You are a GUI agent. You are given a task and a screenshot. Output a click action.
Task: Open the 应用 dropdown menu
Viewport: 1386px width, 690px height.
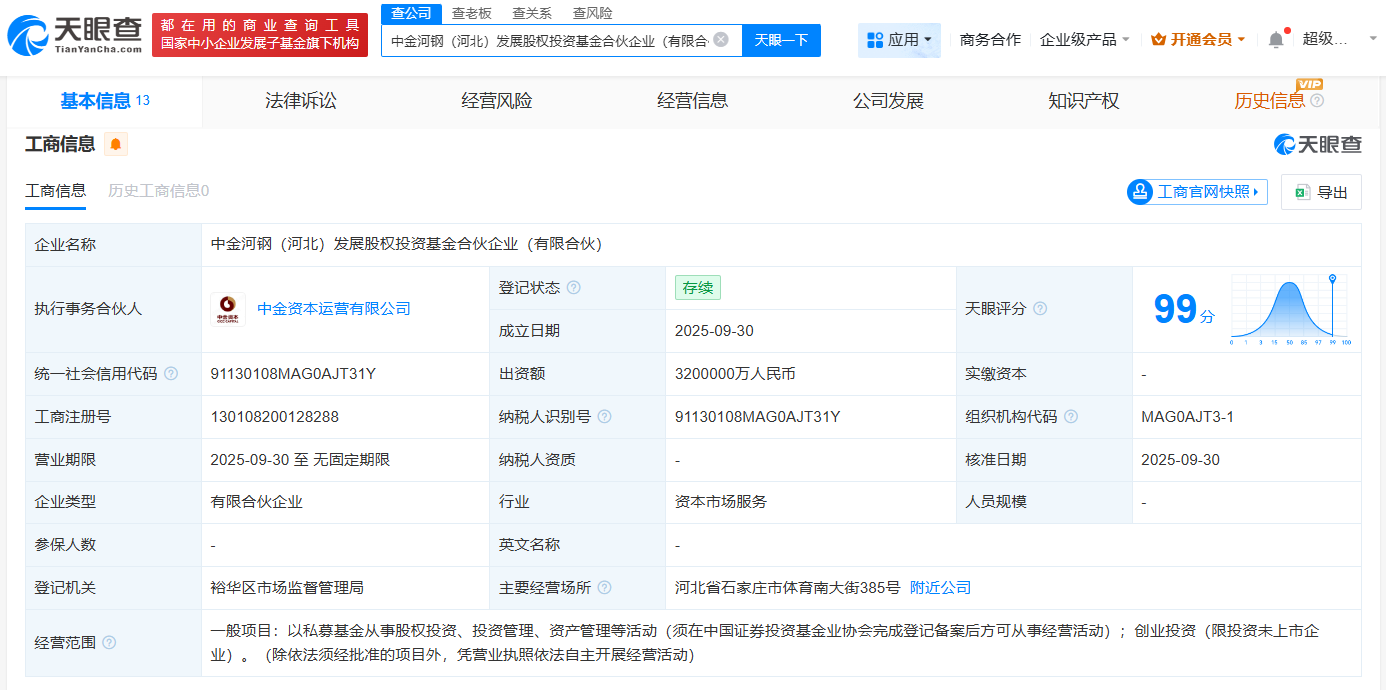(899, 40)
